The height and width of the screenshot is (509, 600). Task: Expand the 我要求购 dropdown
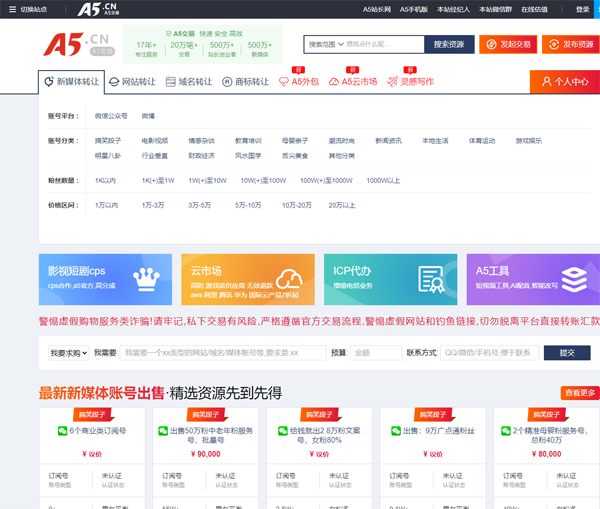pos(69,353)
